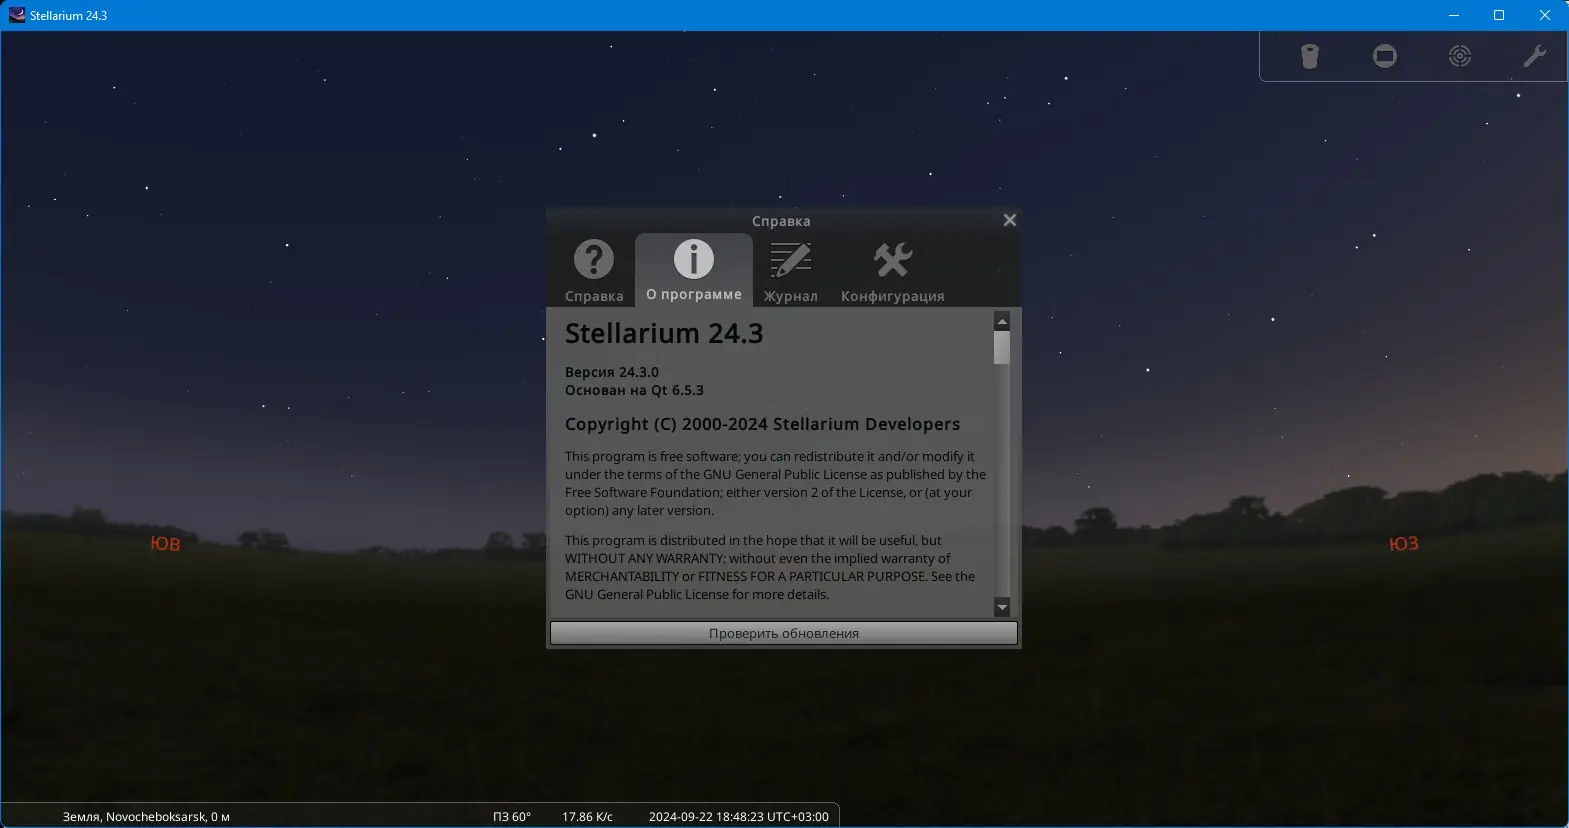The height and width of the screenshot is (828, 1569).
Task: Toggle the sensor frame icon
Action: click(x=1385, y=56)
